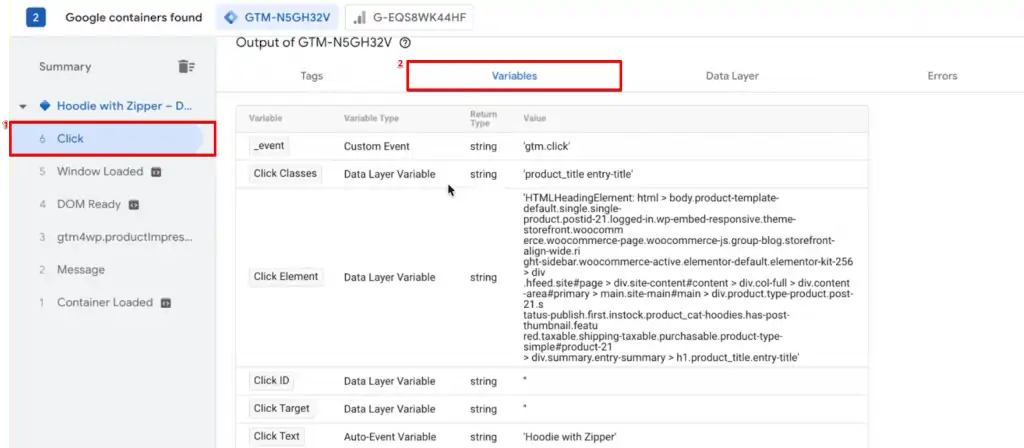Switch to the Errors tab
This screenshot has height=448, width=1024.
pos(942,76)
